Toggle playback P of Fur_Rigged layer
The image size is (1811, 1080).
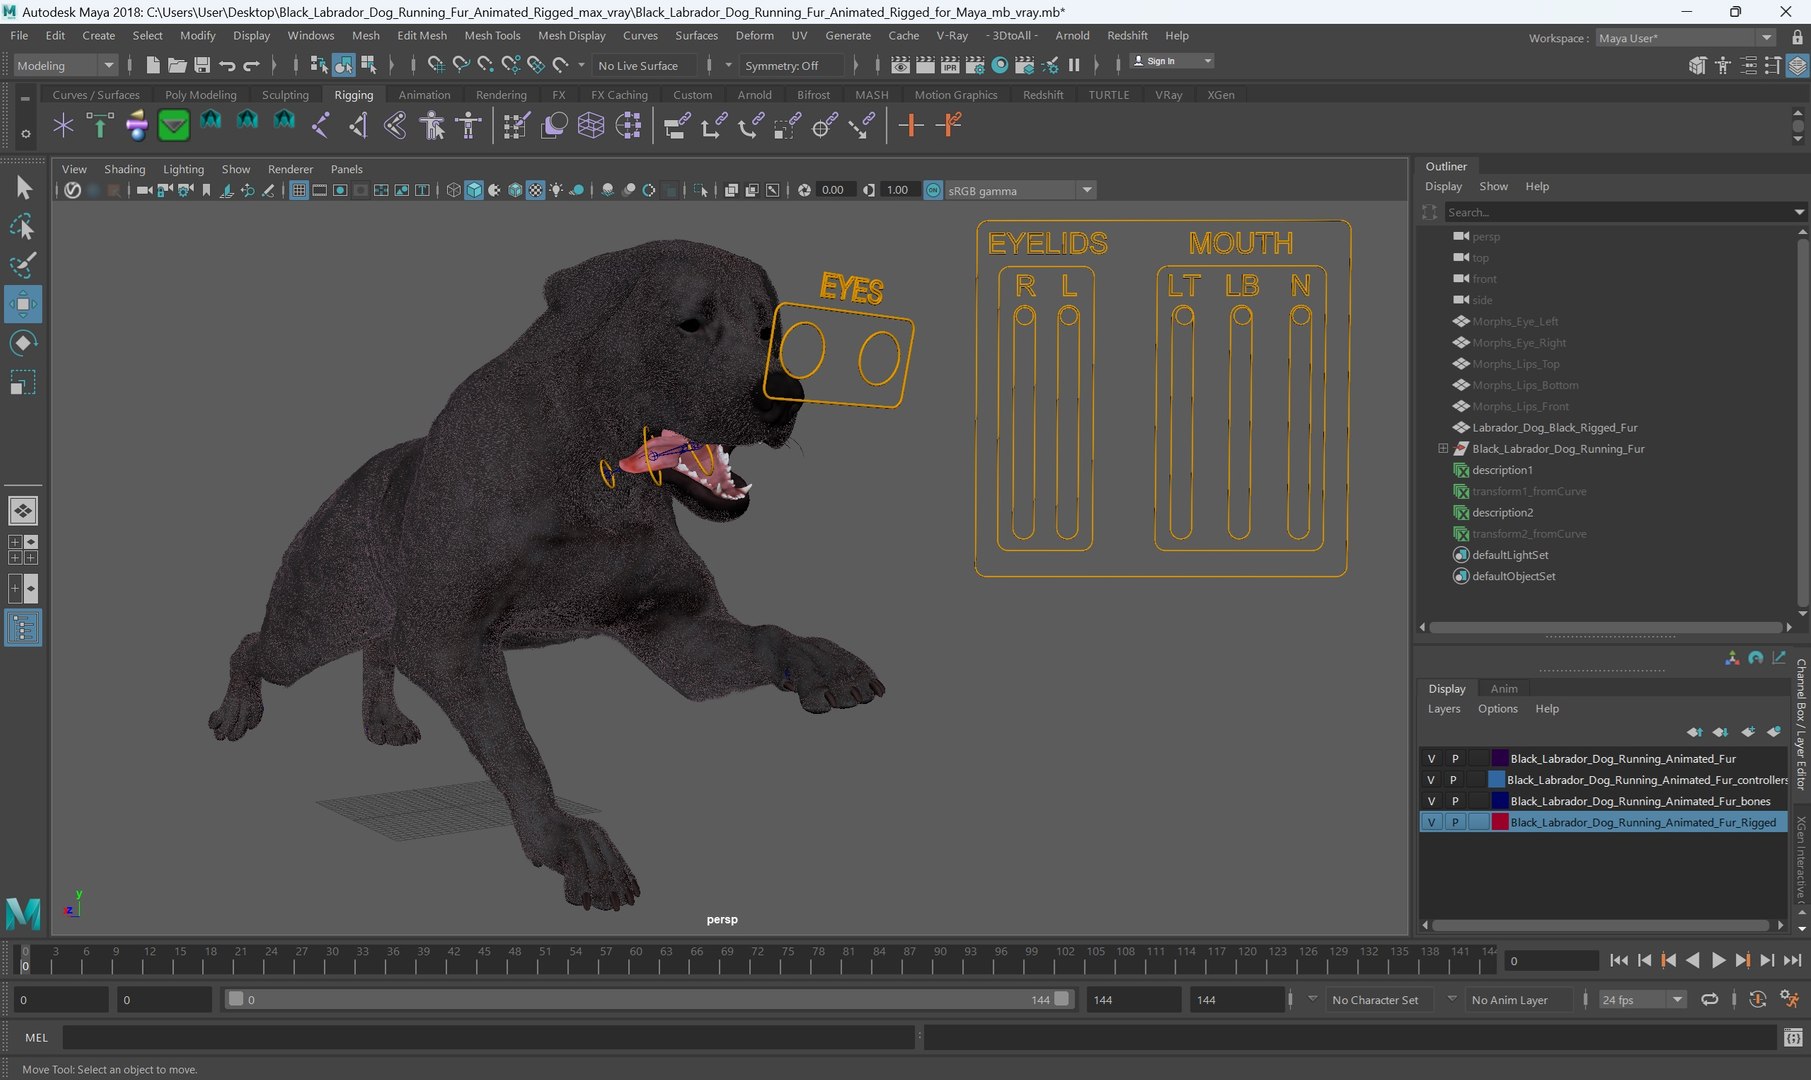pos(1455,822)
